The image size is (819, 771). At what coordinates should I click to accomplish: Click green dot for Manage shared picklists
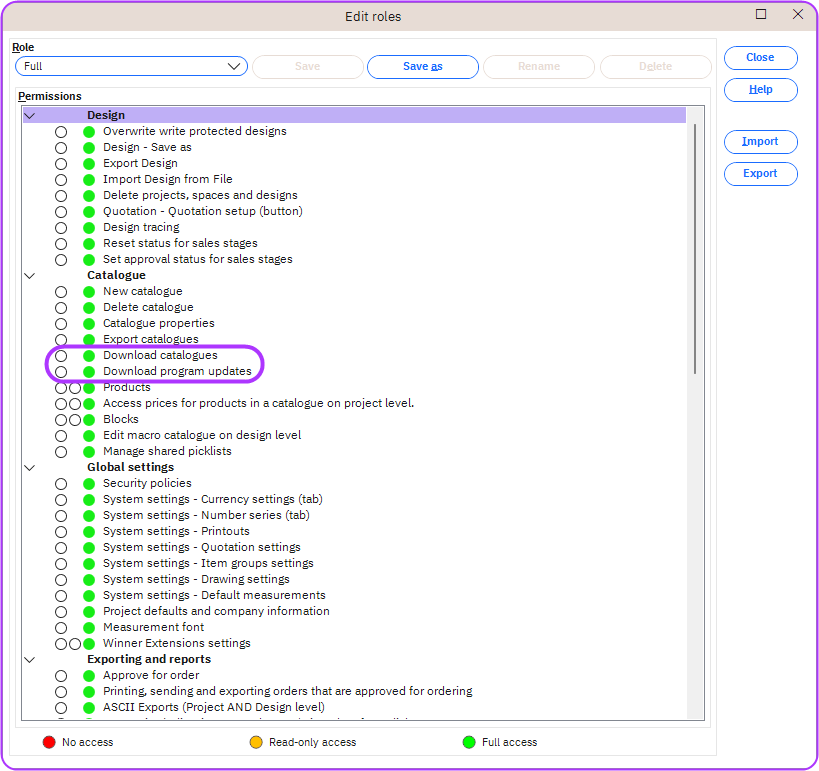pos(89,451)
